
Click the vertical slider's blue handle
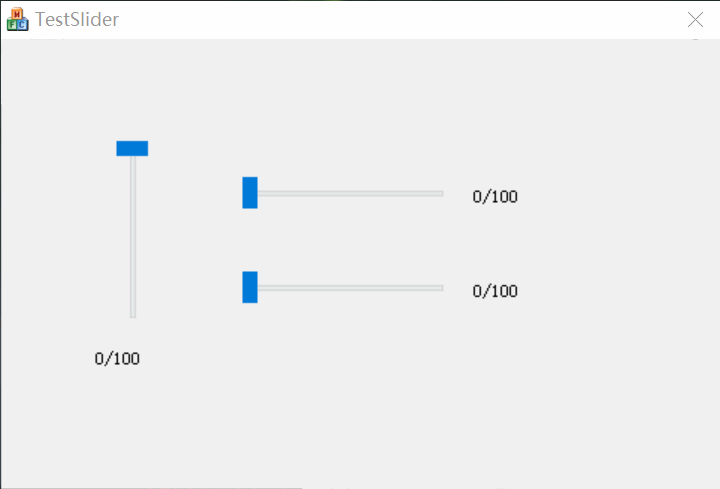pyautogui.click(x=132, y=148)
